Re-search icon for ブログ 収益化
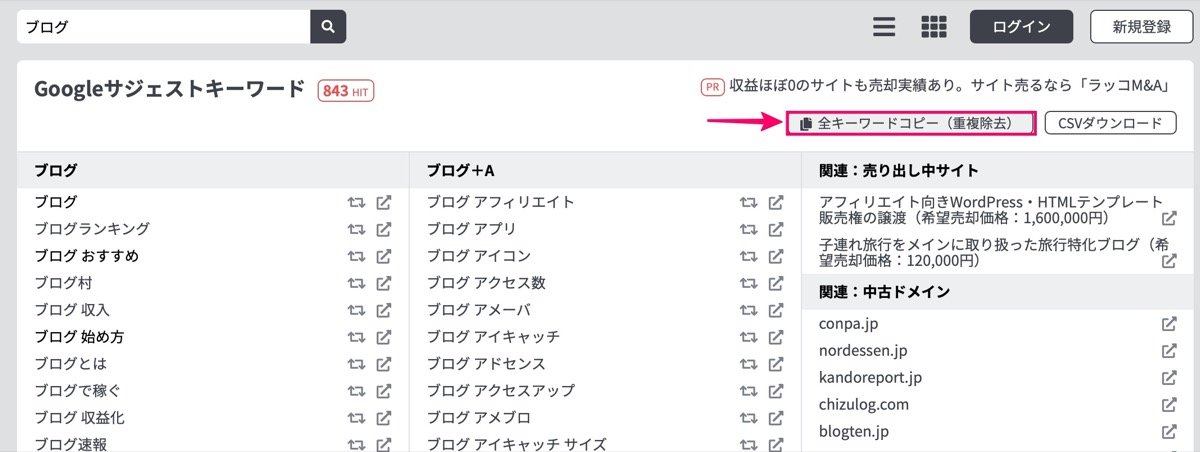This screenshot has width=1200, height=452. pyautogui.click(x=355, y=418)
